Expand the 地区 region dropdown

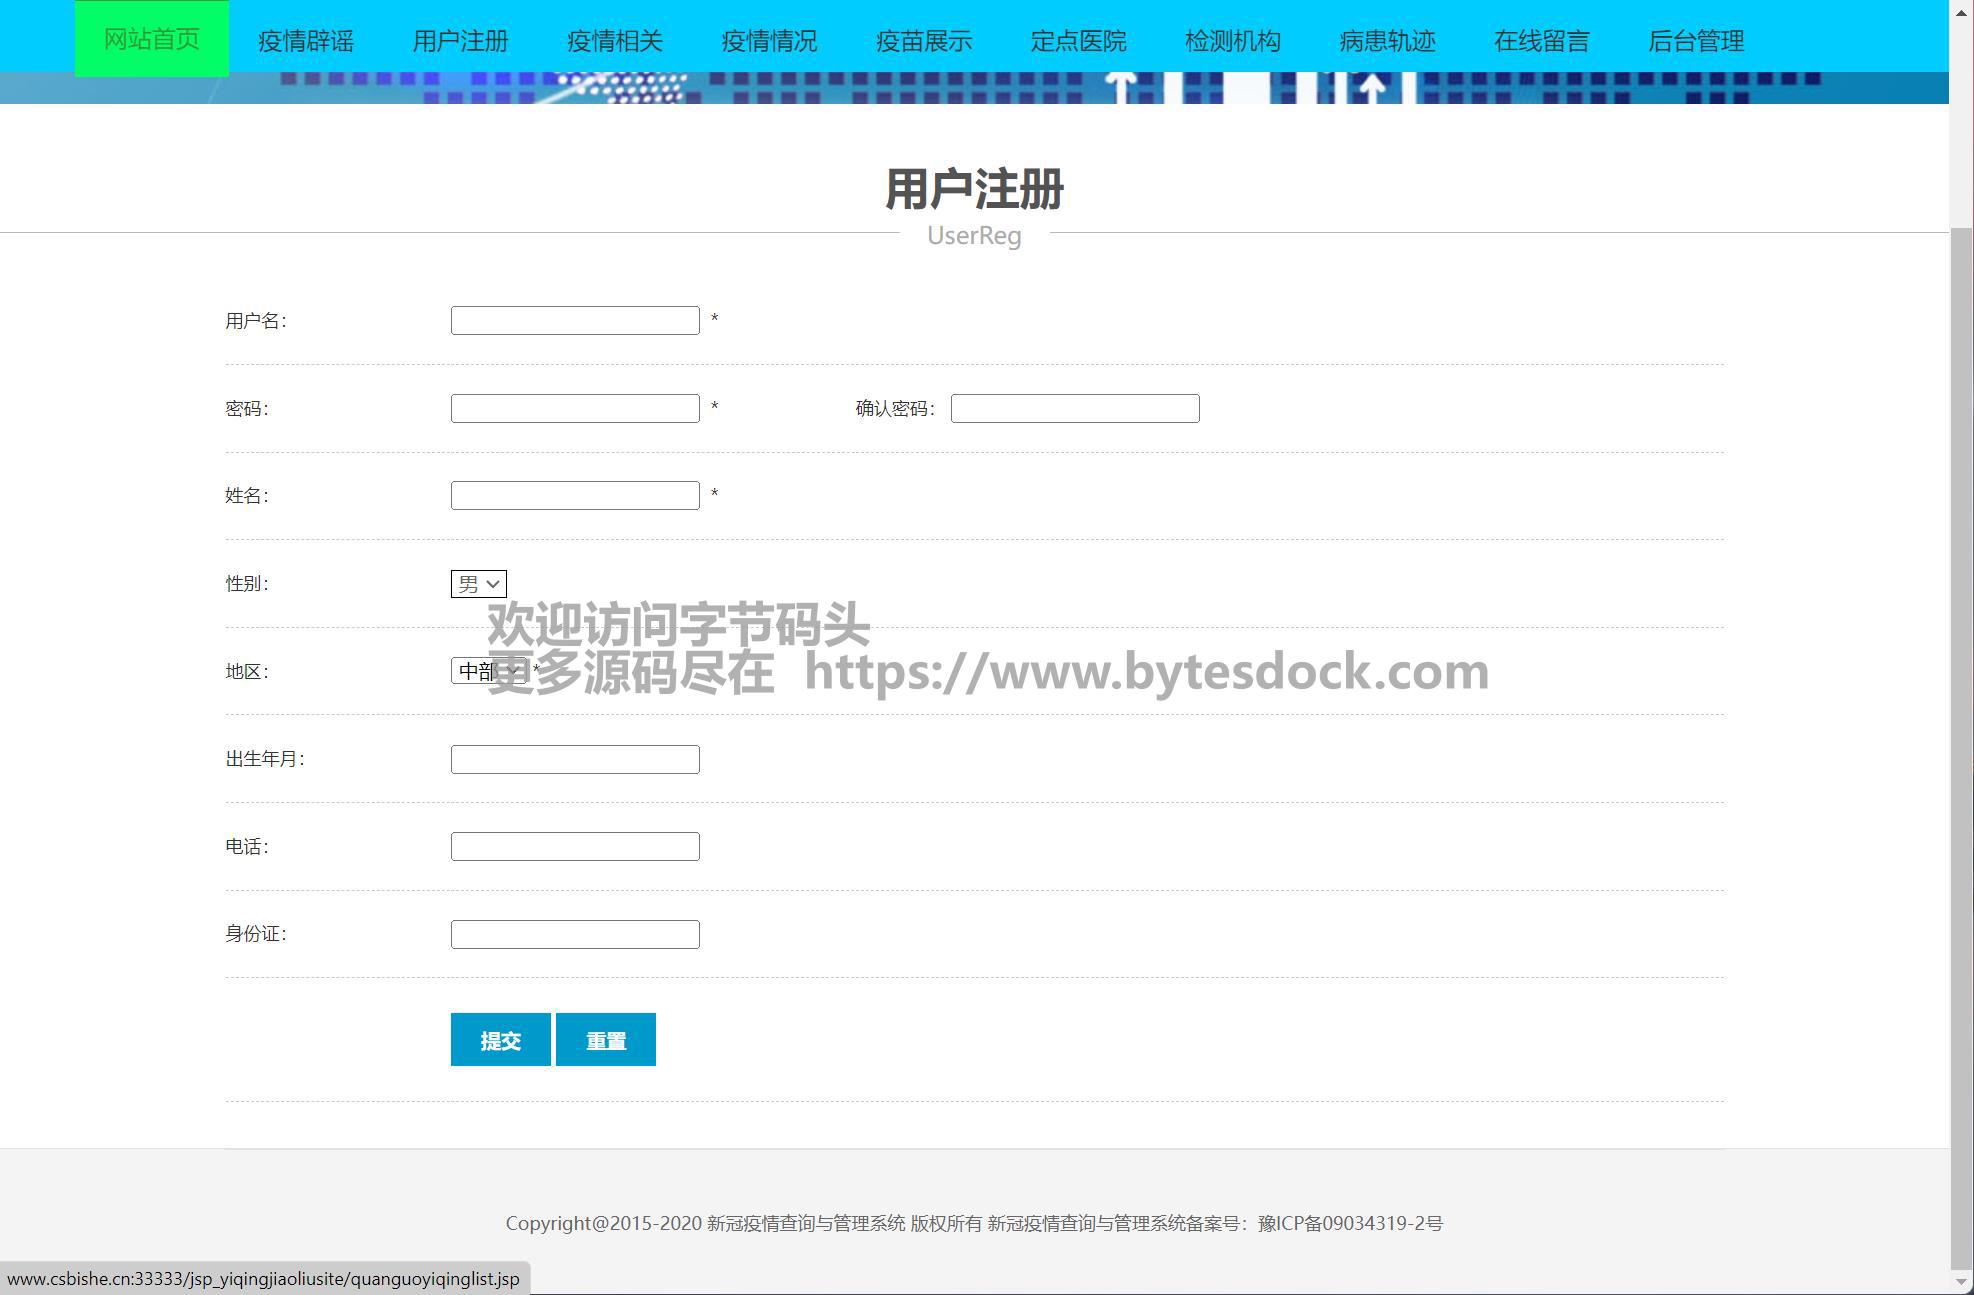(488, 671)
